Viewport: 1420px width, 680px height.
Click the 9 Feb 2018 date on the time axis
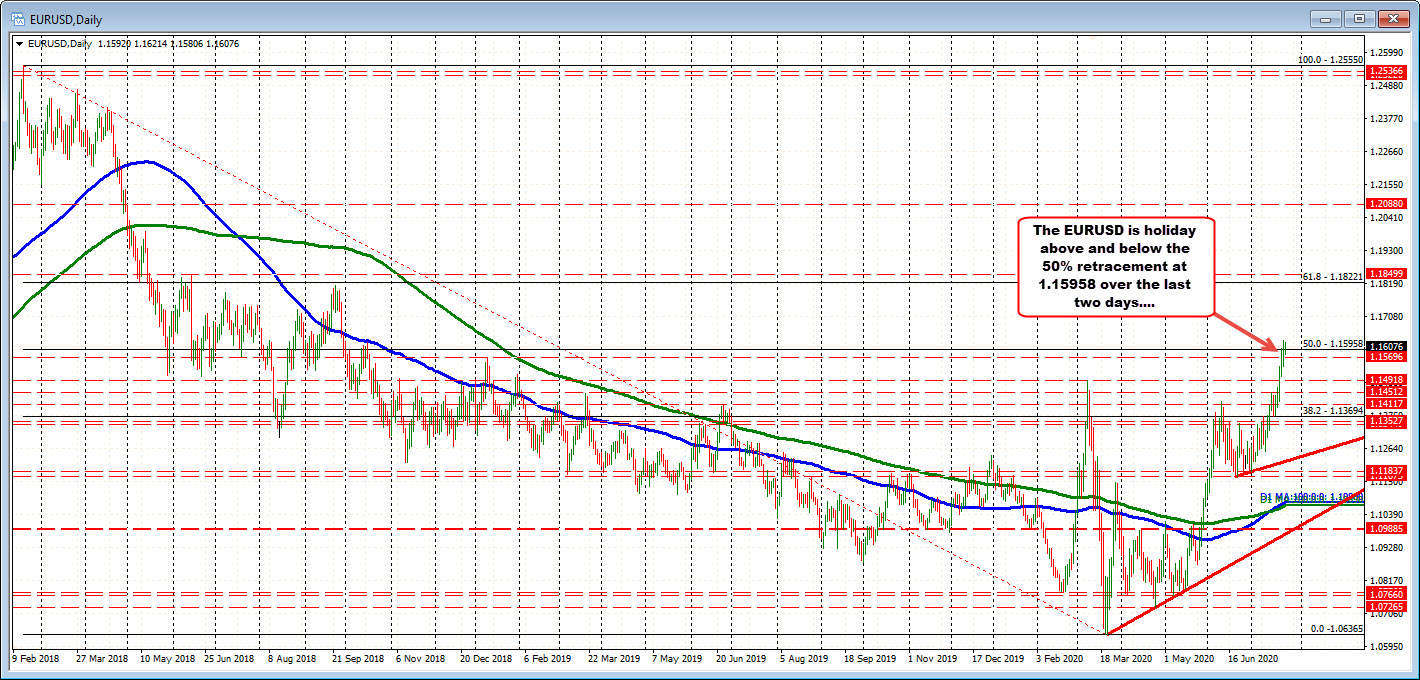tap(35, 659)
